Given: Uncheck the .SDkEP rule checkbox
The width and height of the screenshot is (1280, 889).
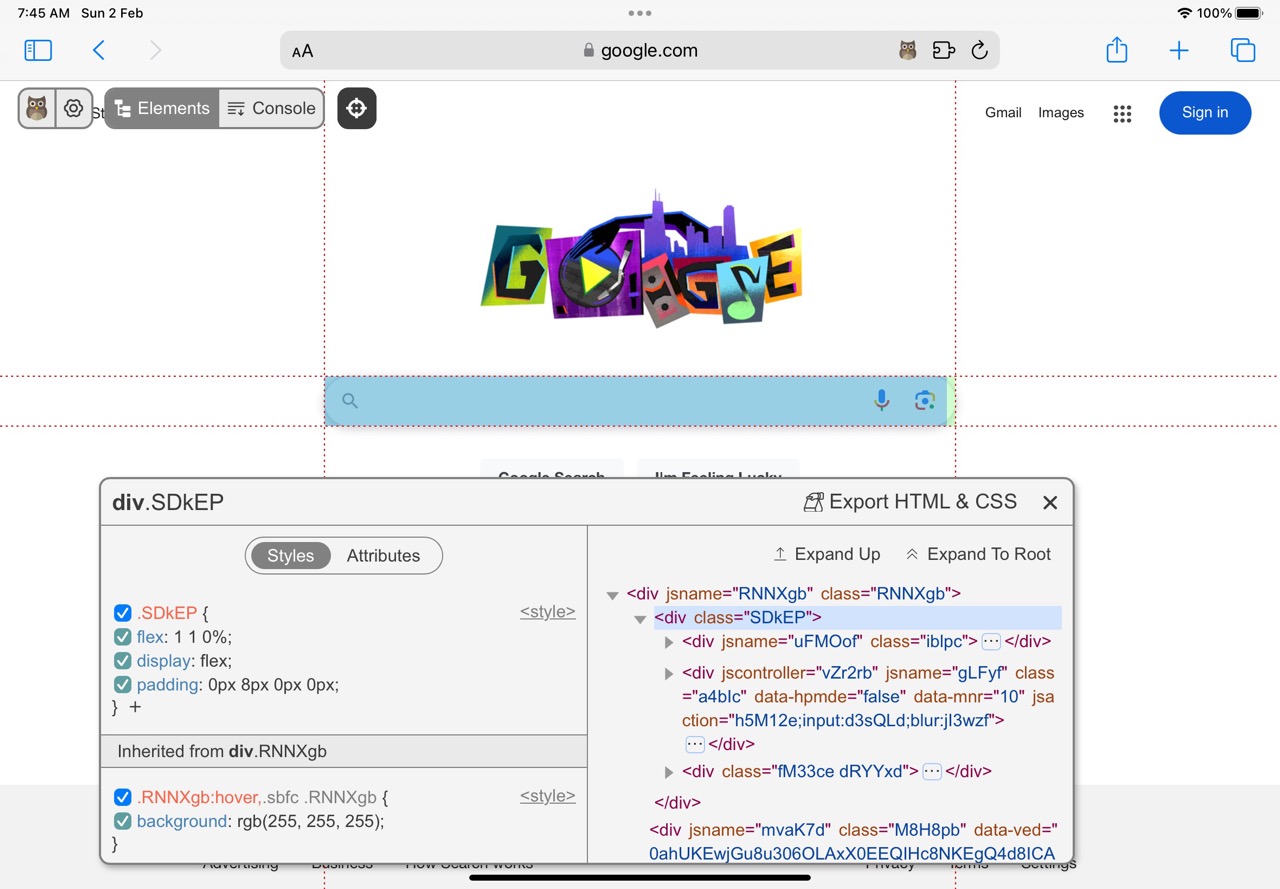Looking at the screenshot, I should pos(123,613).
